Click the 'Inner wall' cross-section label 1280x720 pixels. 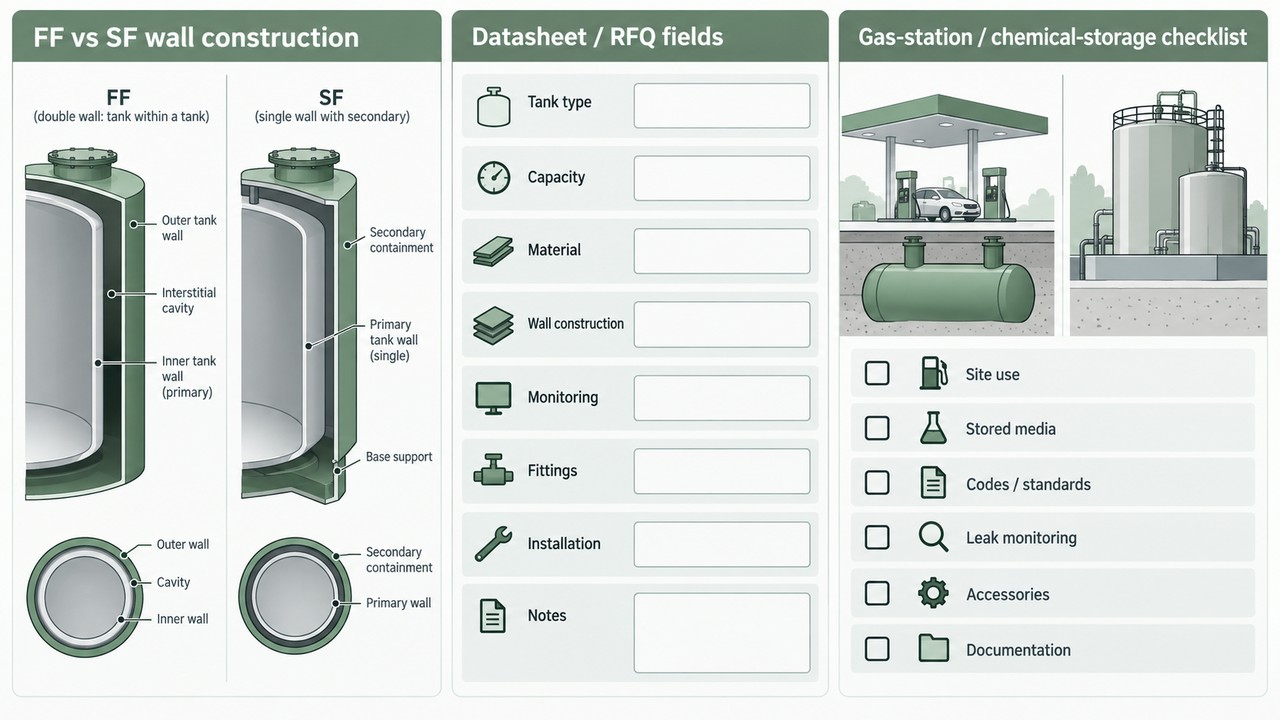pos(183,619)
